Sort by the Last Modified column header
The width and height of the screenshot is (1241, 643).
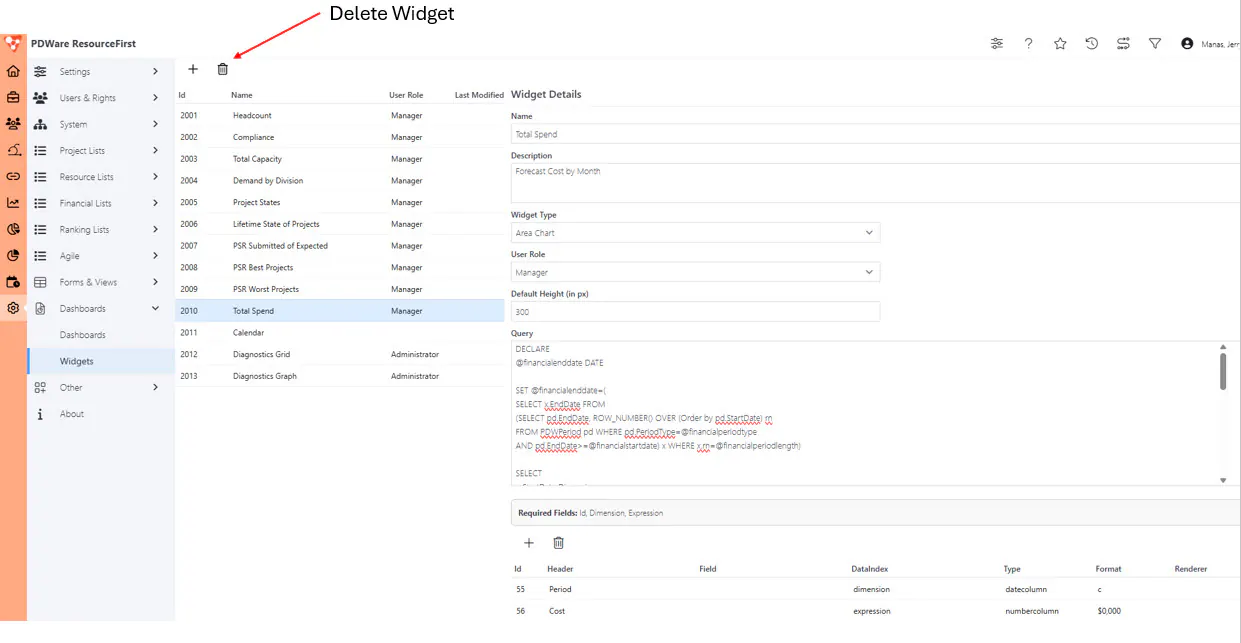pyautogui.click(x=479, y=95)
